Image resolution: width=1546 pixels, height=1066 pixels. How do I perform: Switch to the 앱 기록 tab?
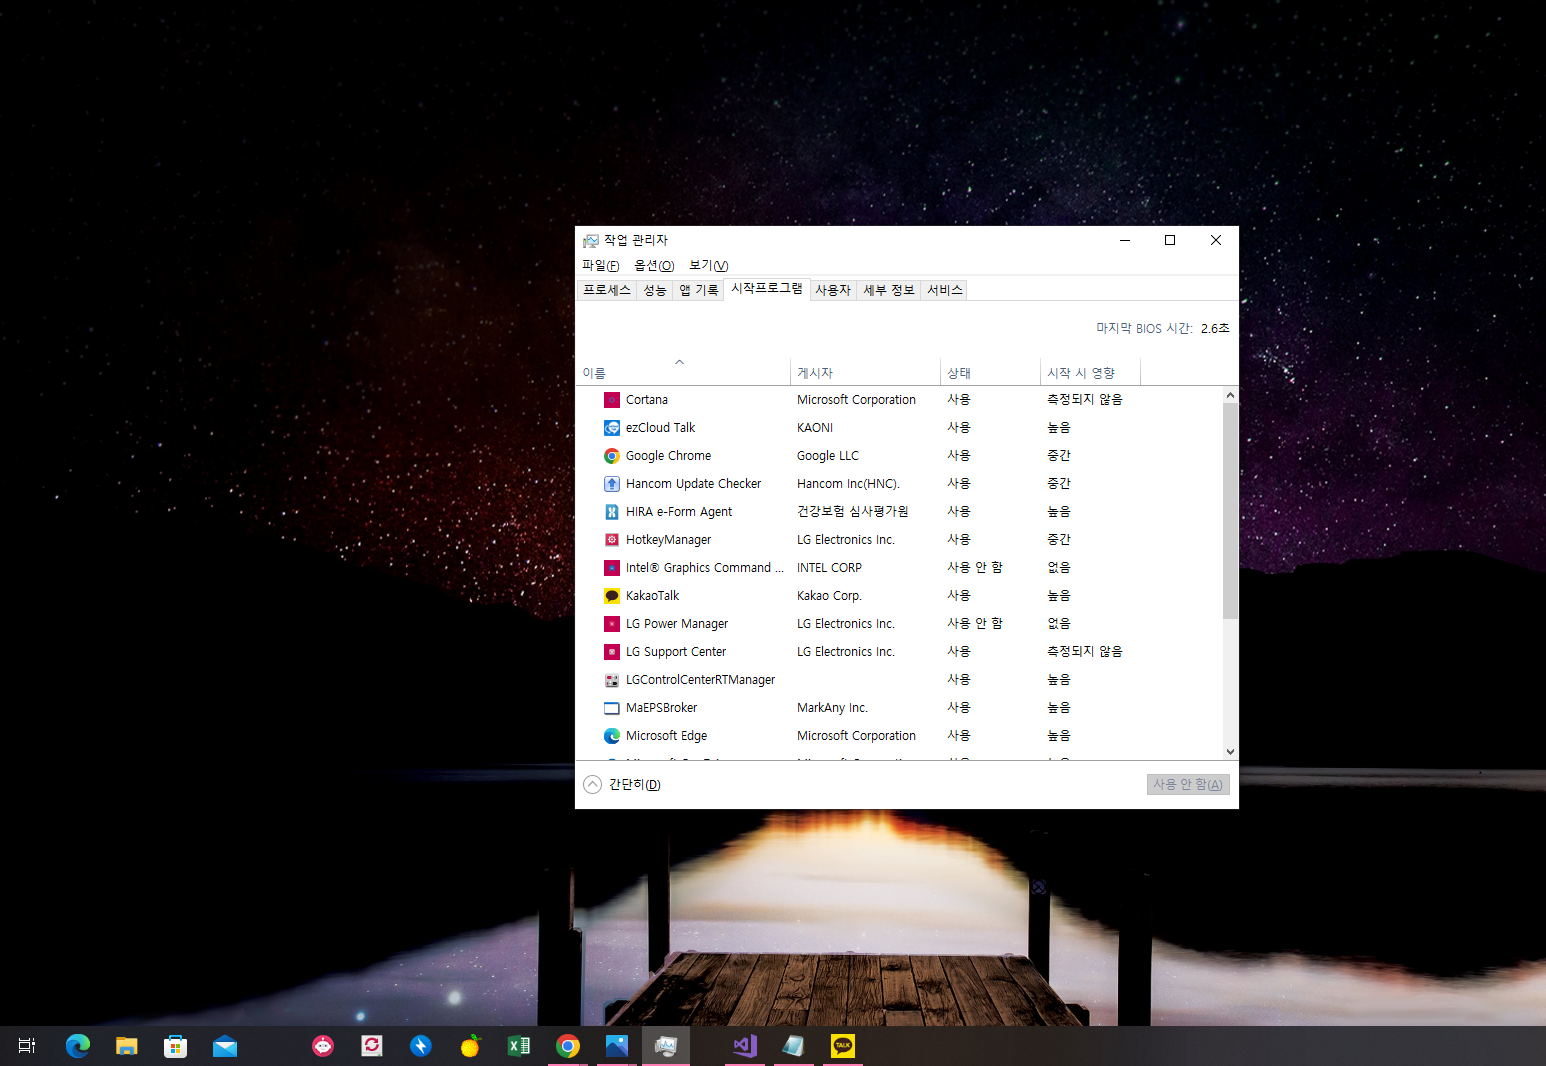click(699, 290)
